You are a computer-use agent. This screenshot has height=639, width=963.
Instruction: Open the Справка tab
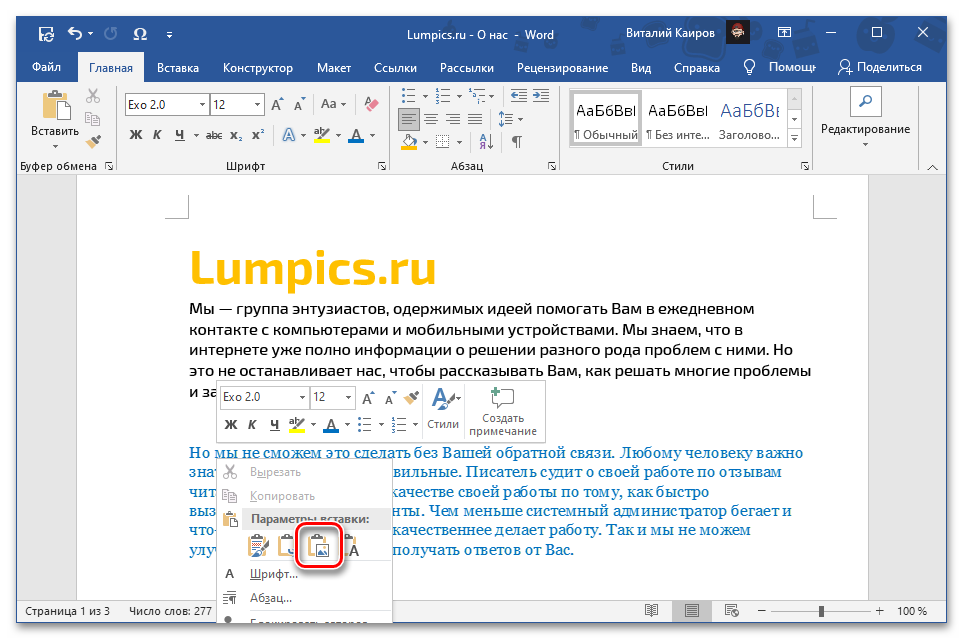coord(696,68)
